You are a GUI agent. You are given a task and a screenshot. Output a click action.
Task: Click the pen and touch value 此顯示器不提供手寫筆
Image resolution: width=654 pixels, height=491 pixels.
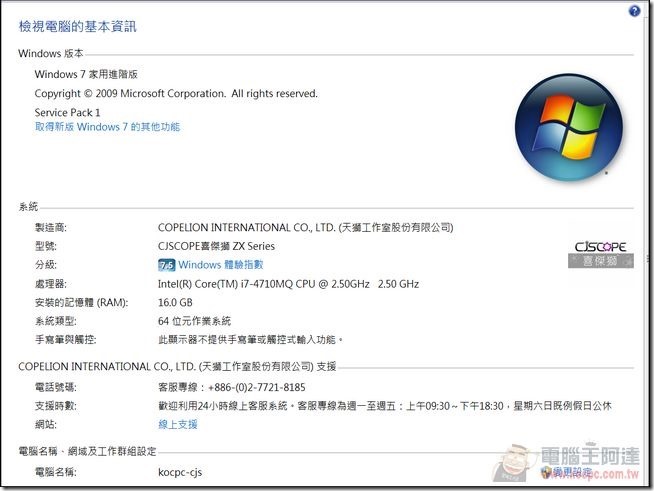coord(250,340)
